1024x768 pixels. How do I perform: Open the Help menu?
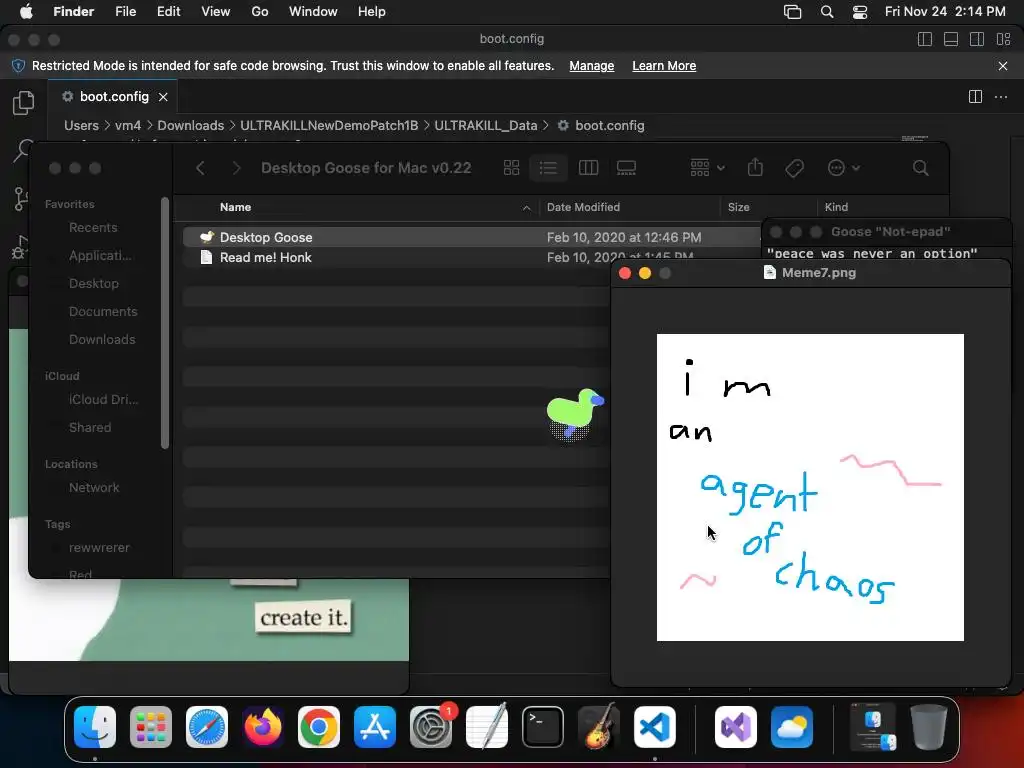coord(372,12)
